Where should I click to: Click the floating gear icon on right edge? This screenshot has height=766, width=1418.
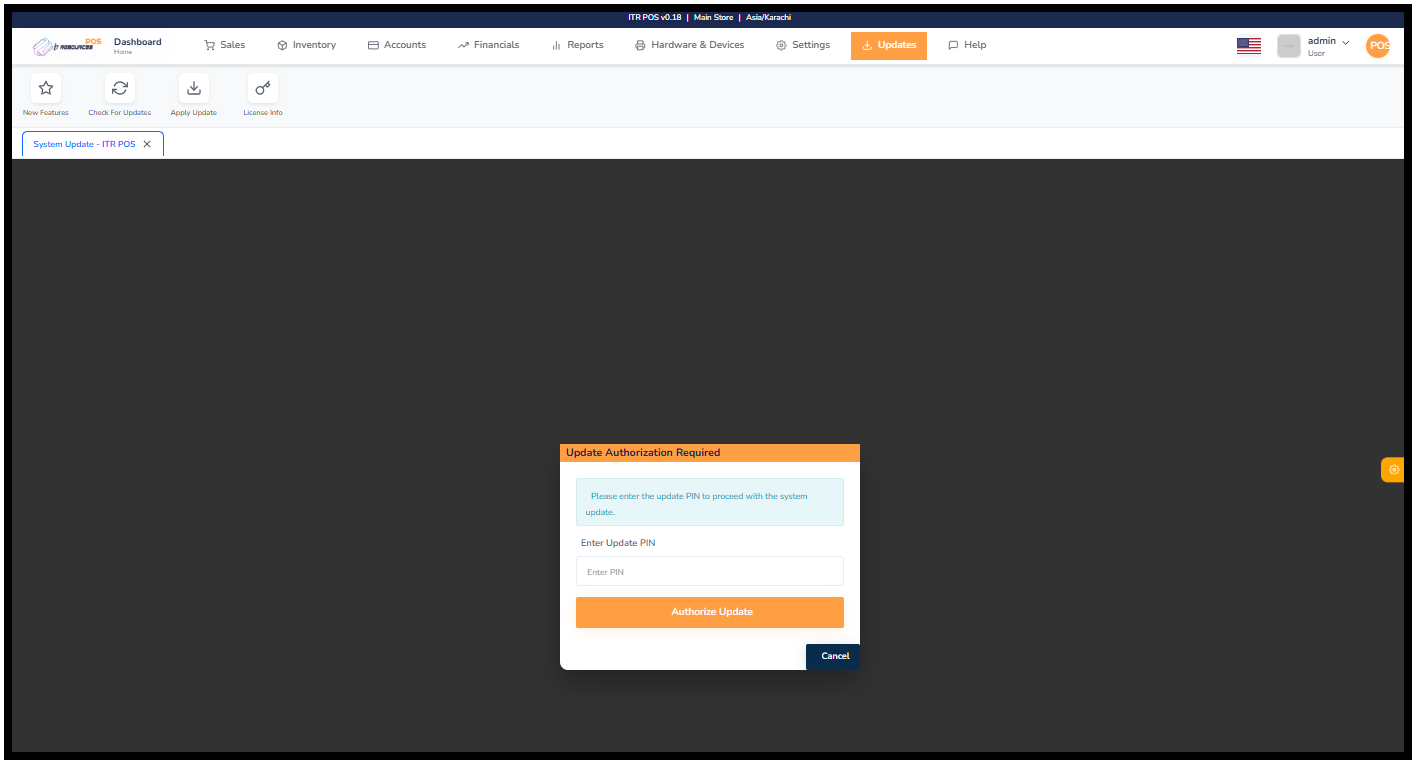1392,469
